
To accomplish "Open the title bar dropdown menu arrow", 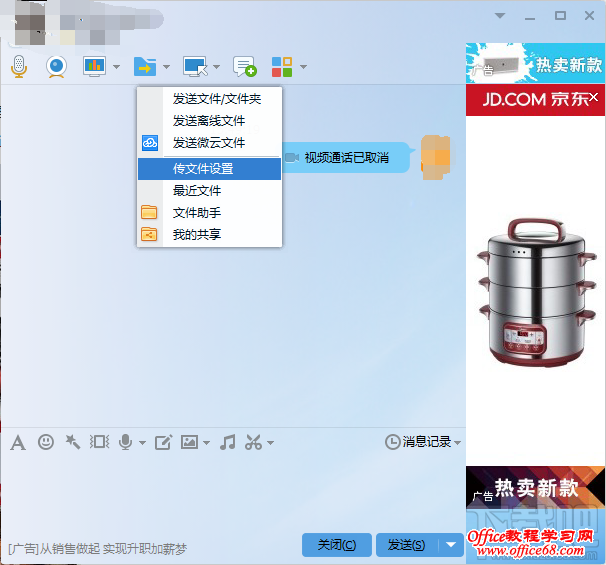I will click(x=500, y=16).
